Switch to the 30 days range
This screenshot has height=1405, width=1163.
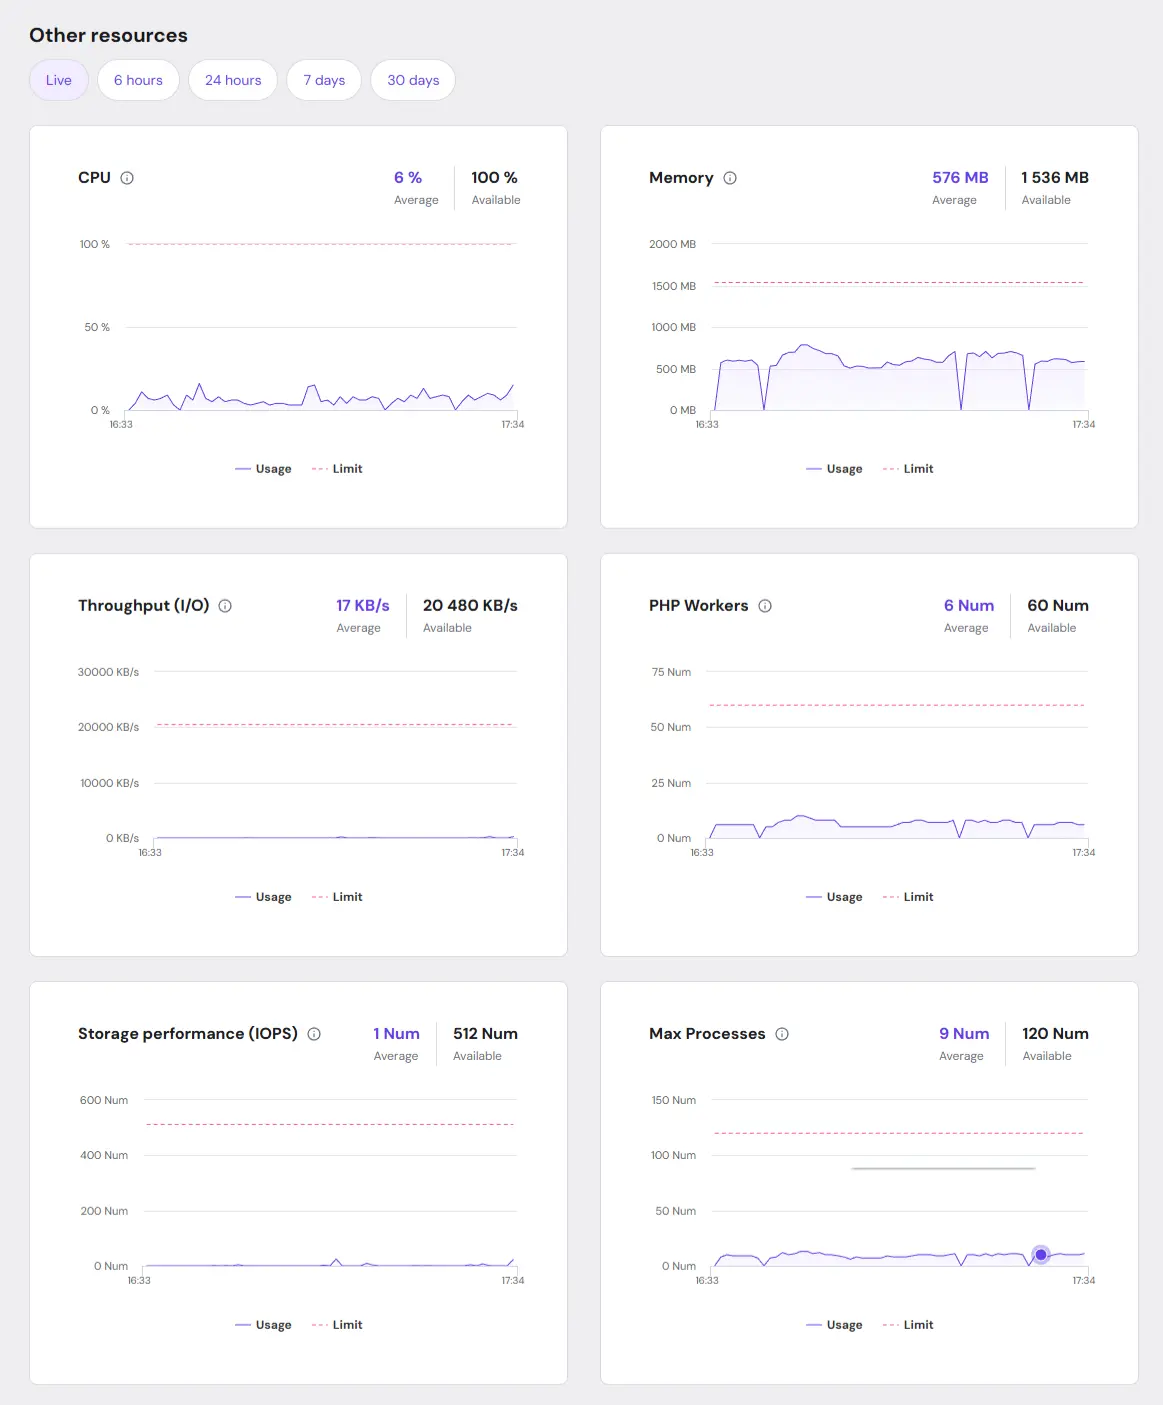point(413,80)
